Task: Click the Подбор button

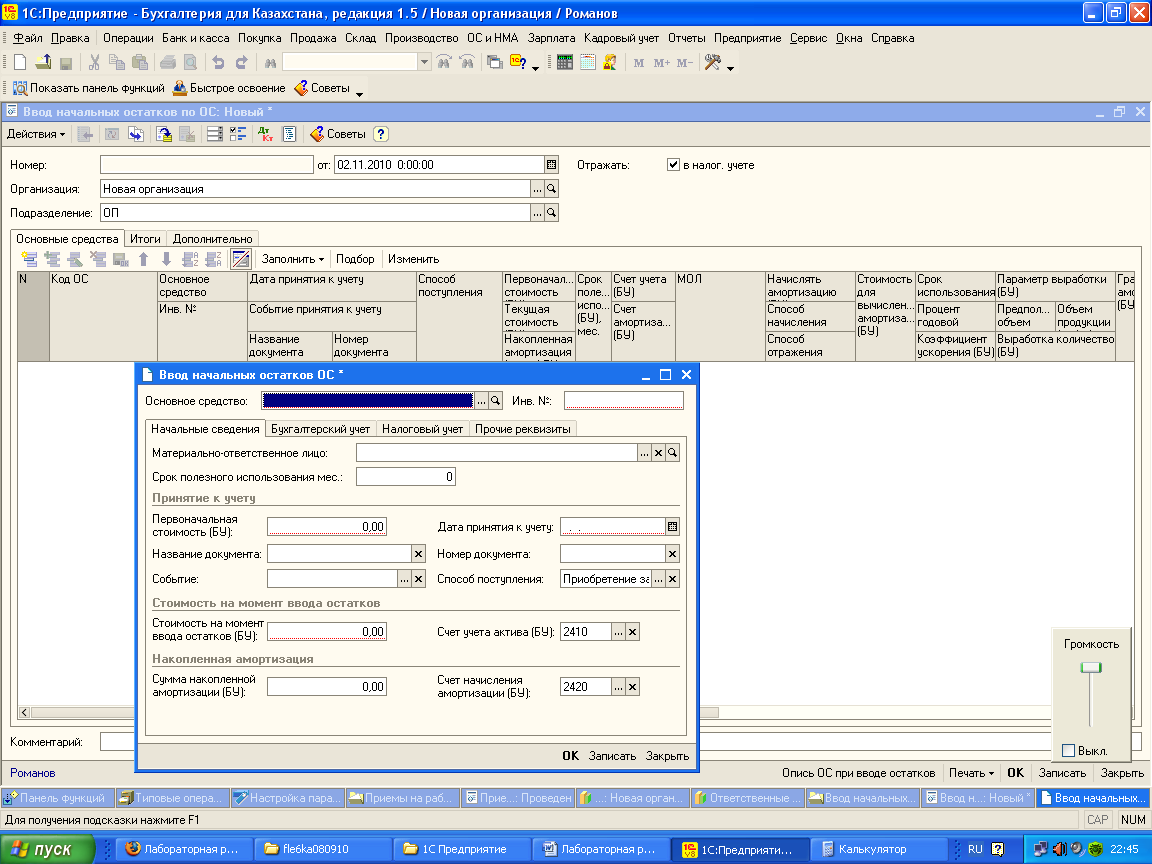Action: [x=355, y=259]
